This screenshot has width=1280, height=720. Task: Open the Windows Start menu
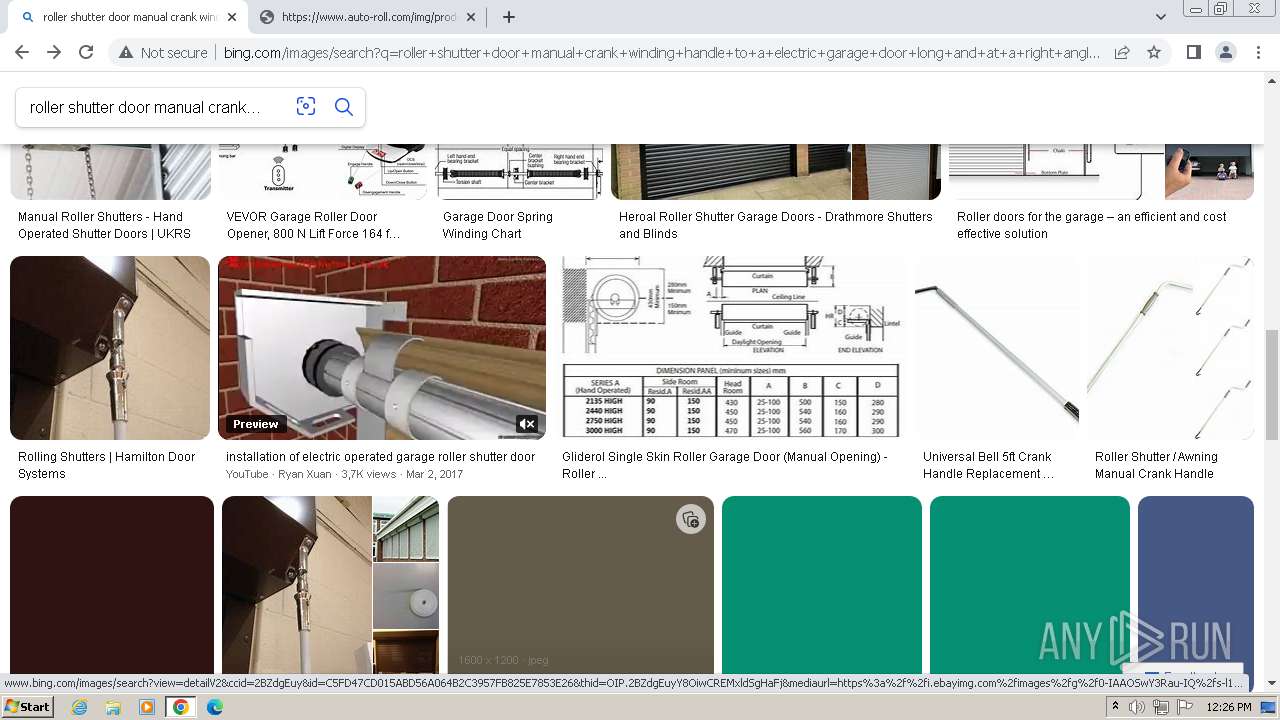27,707
